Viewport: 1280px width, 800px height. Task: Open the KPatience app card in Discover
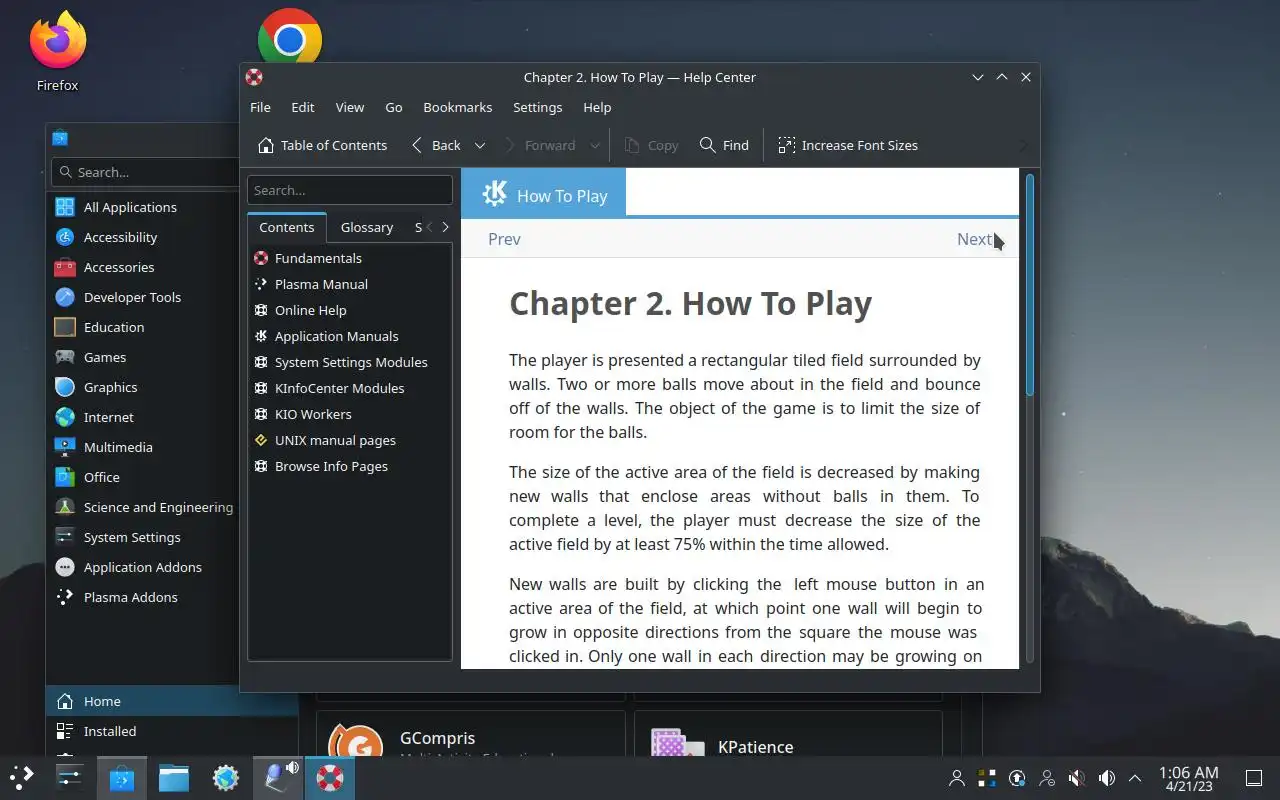click(x=788, y=734)
